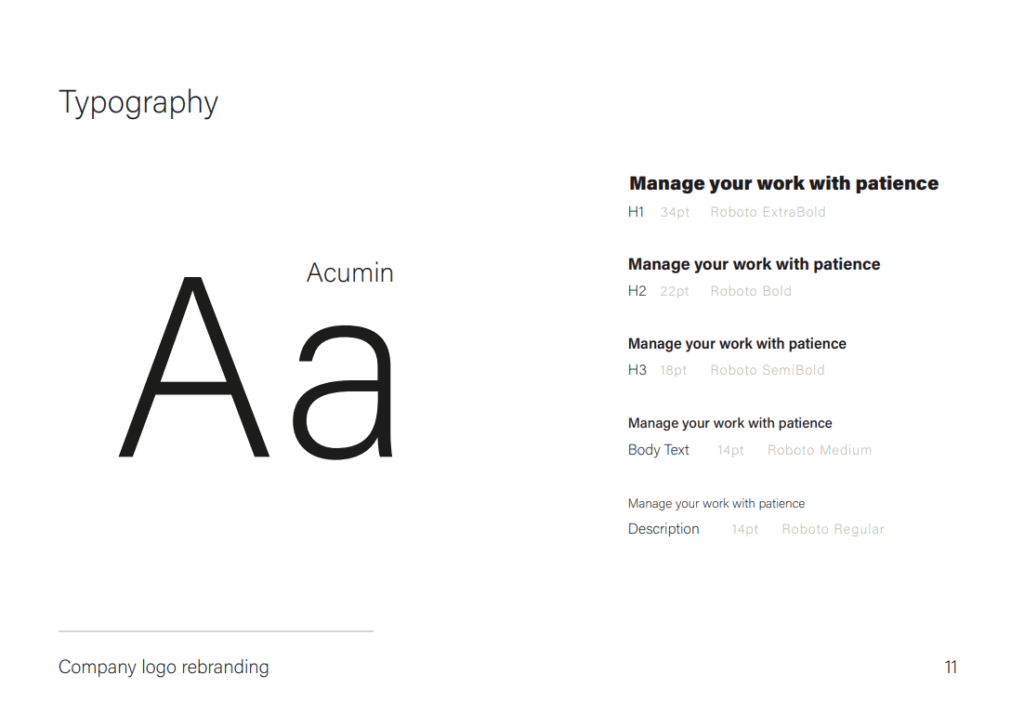Click the large lowercase a specimen

click(x=343, y=392)
